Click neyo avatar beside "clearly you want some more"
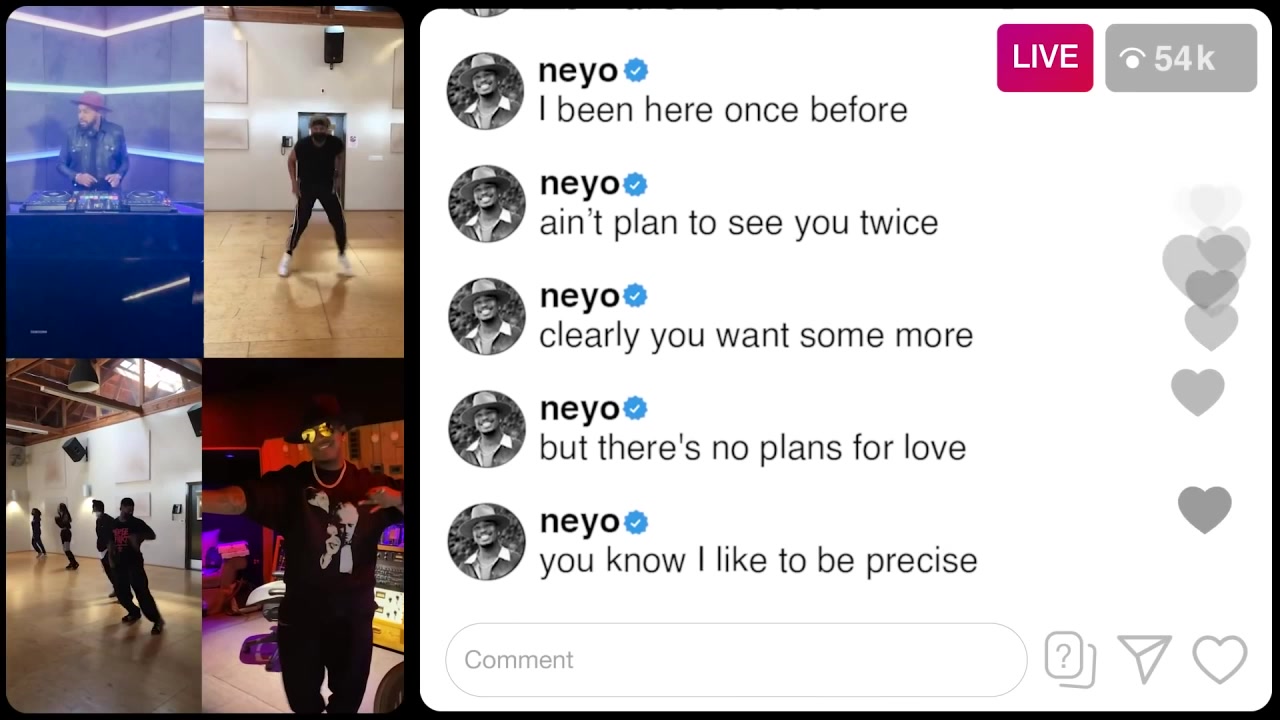 point(486,316)
